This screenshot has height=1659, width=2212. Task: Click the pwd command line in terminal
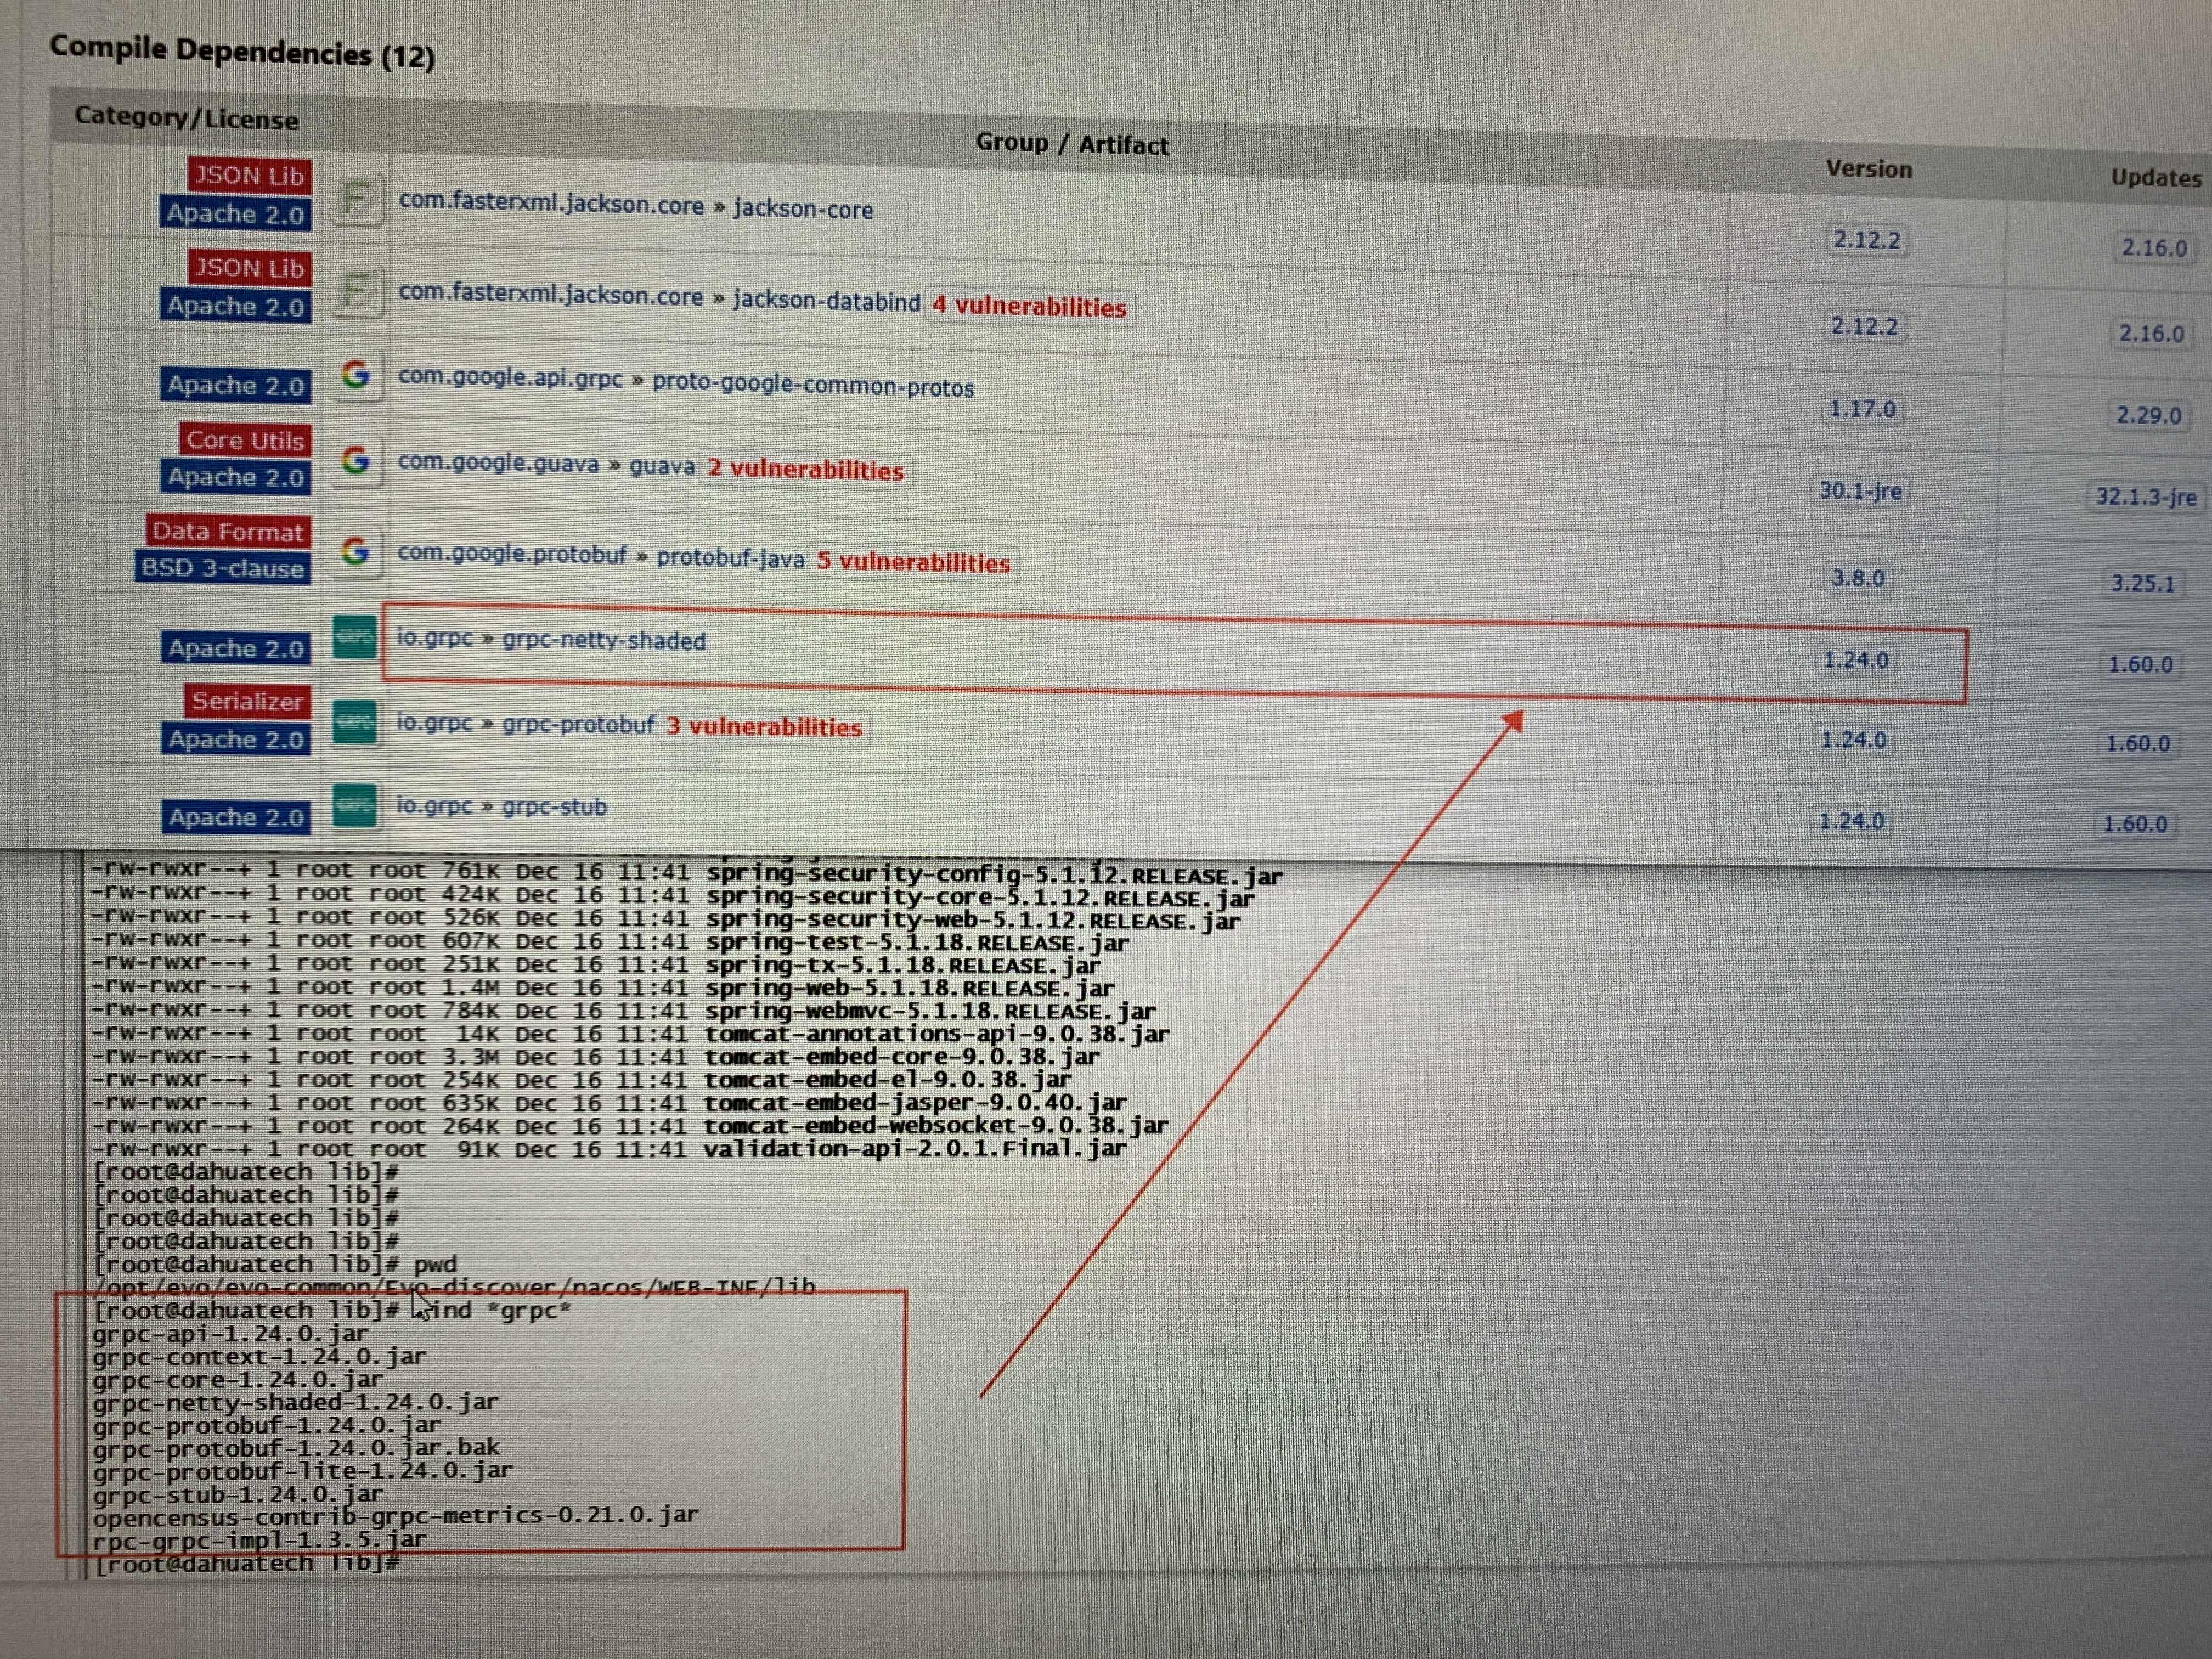[x=275, y=1264]
